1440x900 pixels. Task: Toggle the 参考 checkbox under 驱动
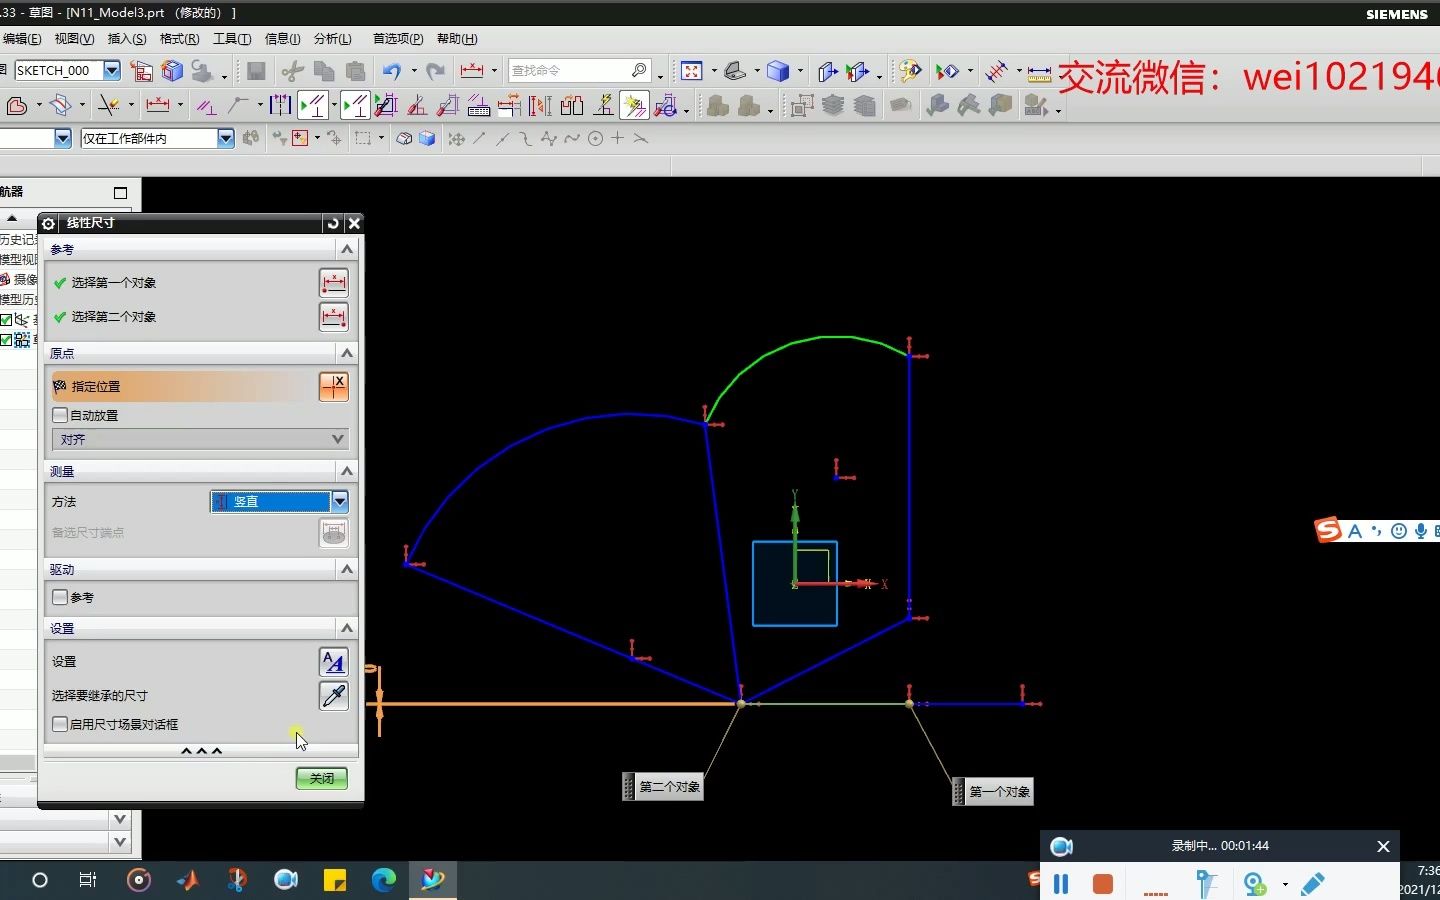[60, 597]
